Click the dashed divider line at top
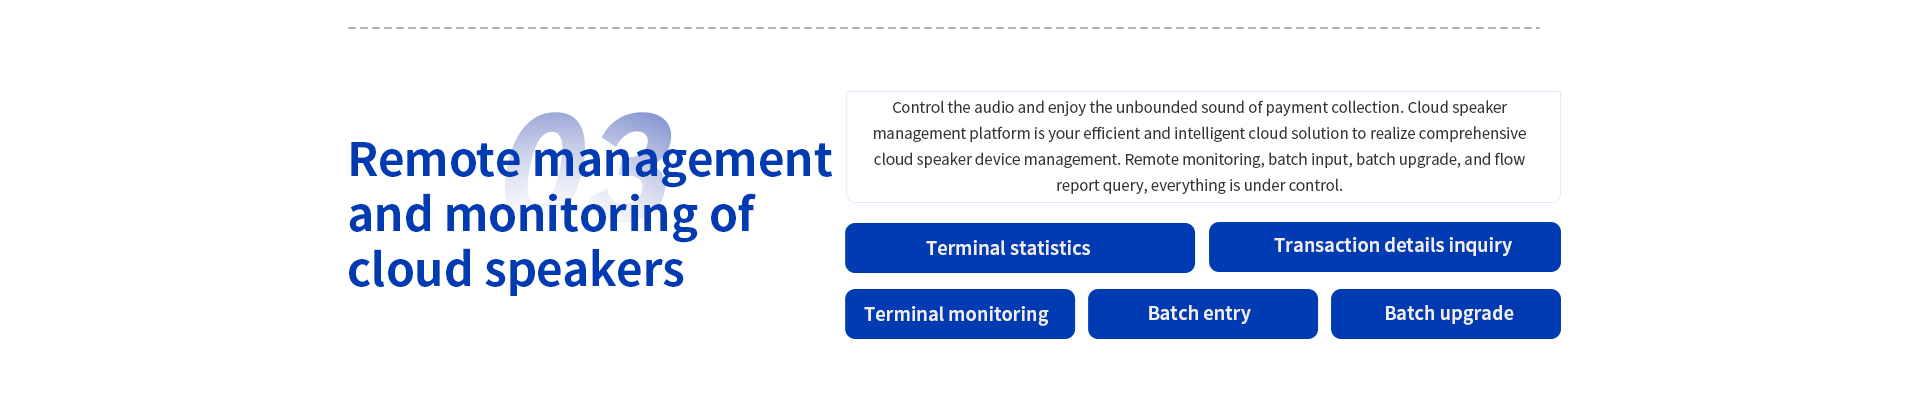 click(x=944, y=28)
